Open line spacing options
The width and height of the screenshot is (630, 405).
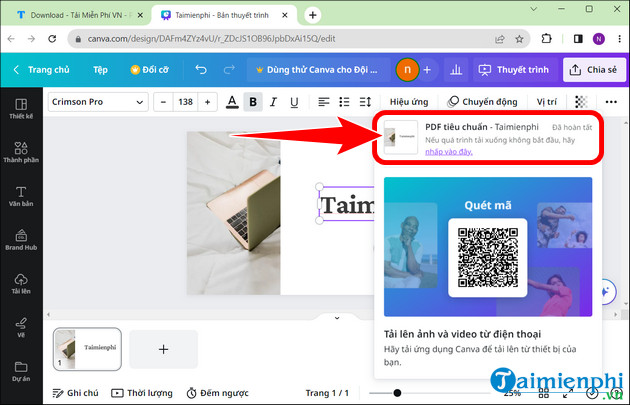[x=365, y=102]
